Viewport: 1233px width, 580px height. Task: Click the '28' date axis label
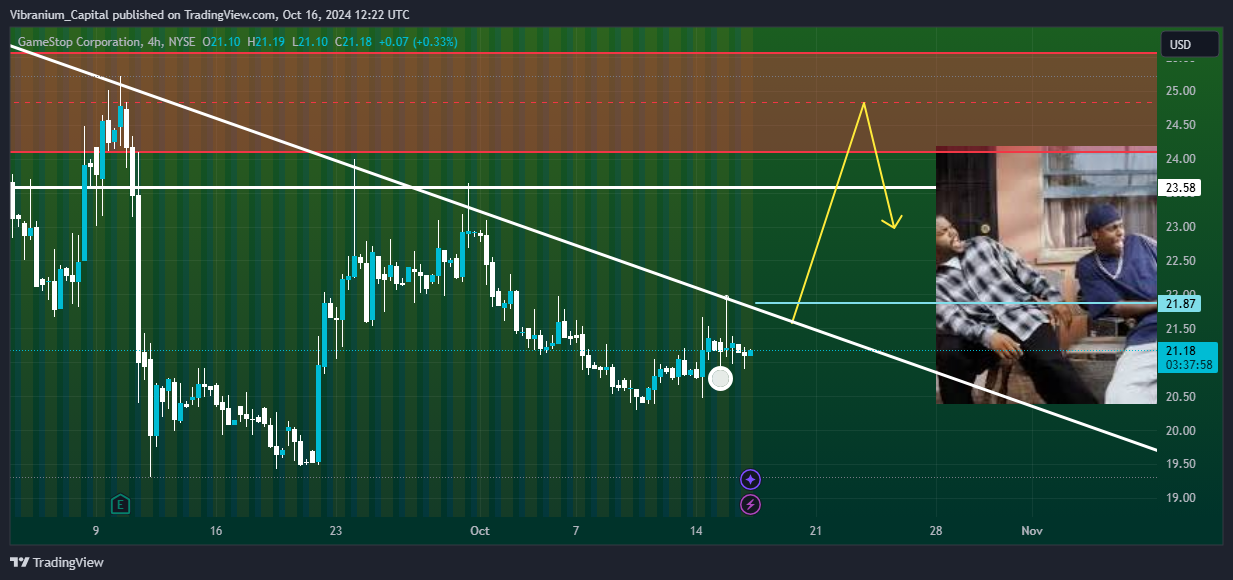pos(936,531)
